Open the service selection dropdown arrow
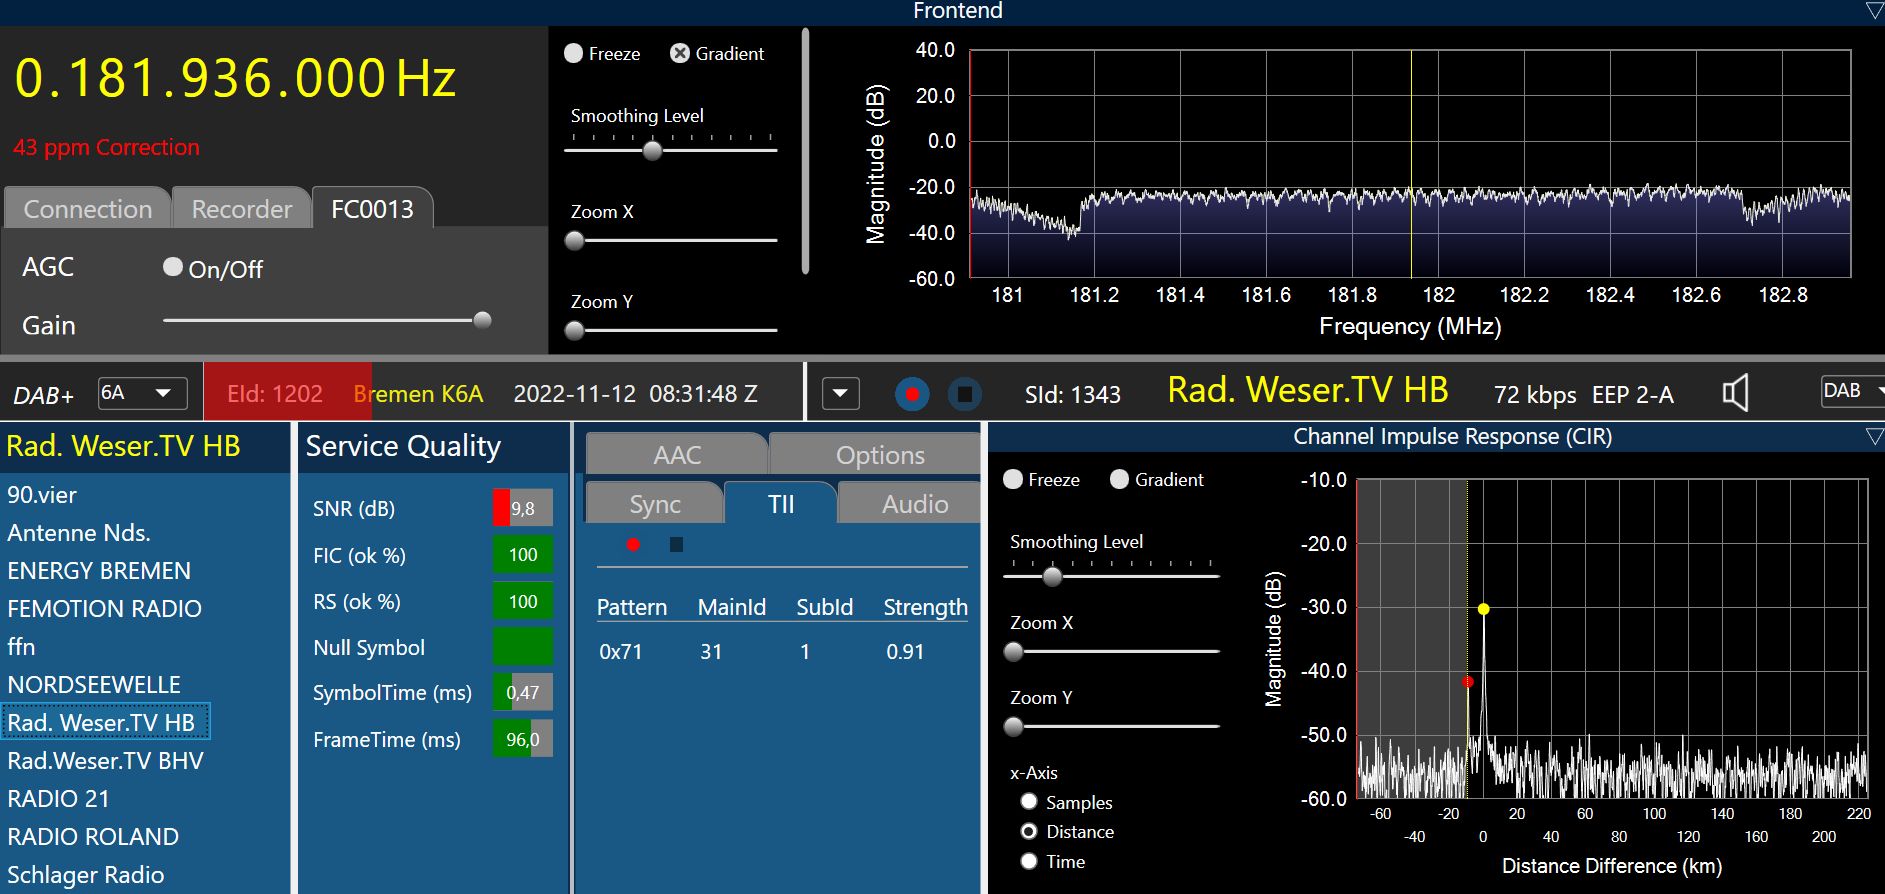The image size is (1885, 894). (840, 393)
